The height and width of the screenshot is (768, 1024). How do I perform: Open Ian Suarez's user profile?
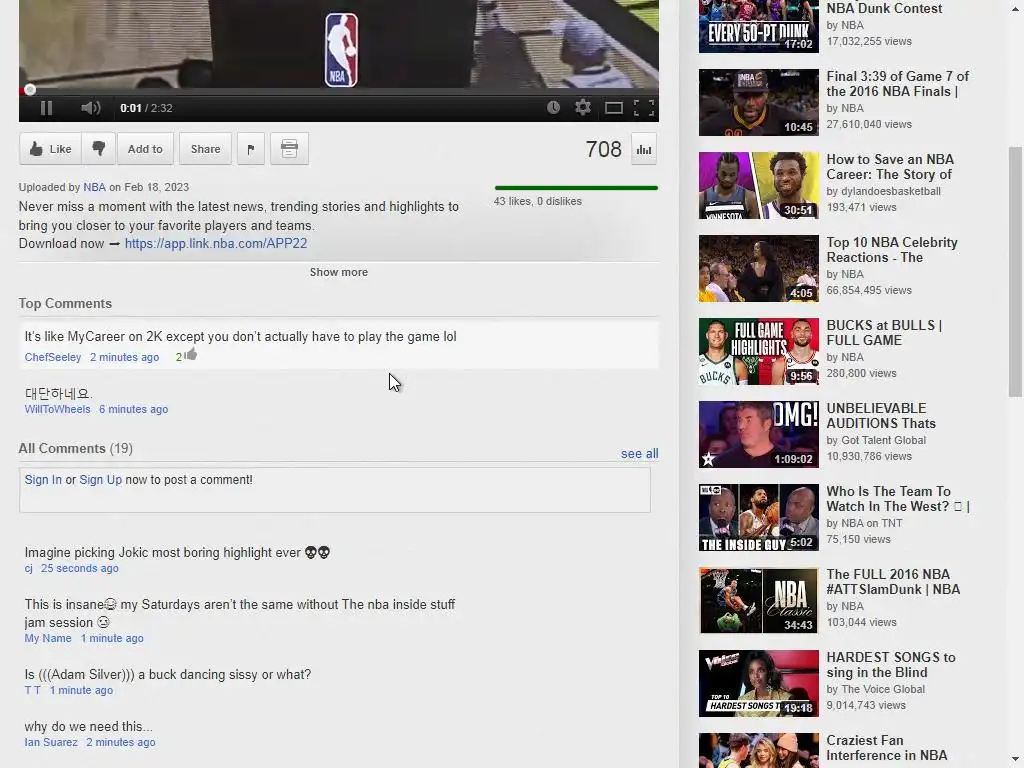point(51,743)
